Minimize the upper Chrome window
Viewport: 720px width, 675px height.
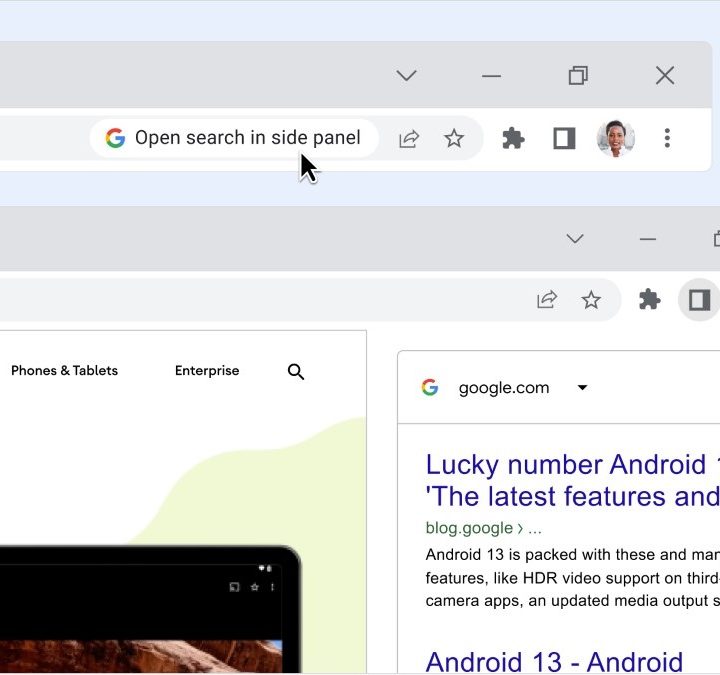pyautogui.click(x=491, y=76)
